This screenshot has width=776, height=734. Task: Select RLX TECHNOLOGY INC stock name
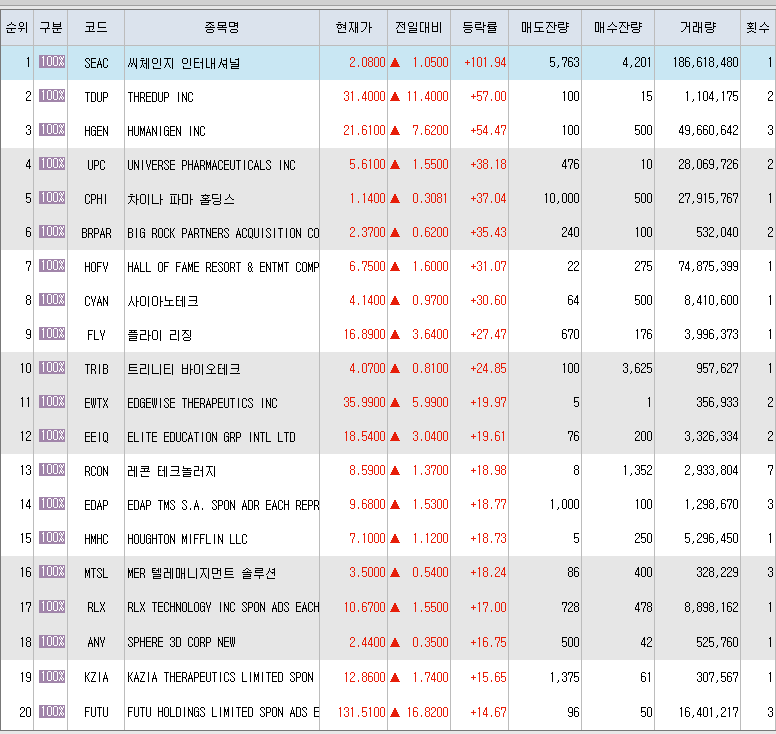point(223,607)
